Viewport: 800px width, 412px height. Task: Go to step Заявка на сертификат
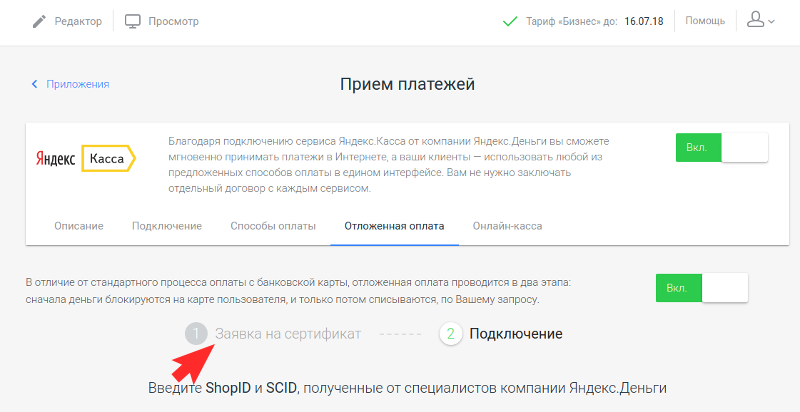(288, 334)
